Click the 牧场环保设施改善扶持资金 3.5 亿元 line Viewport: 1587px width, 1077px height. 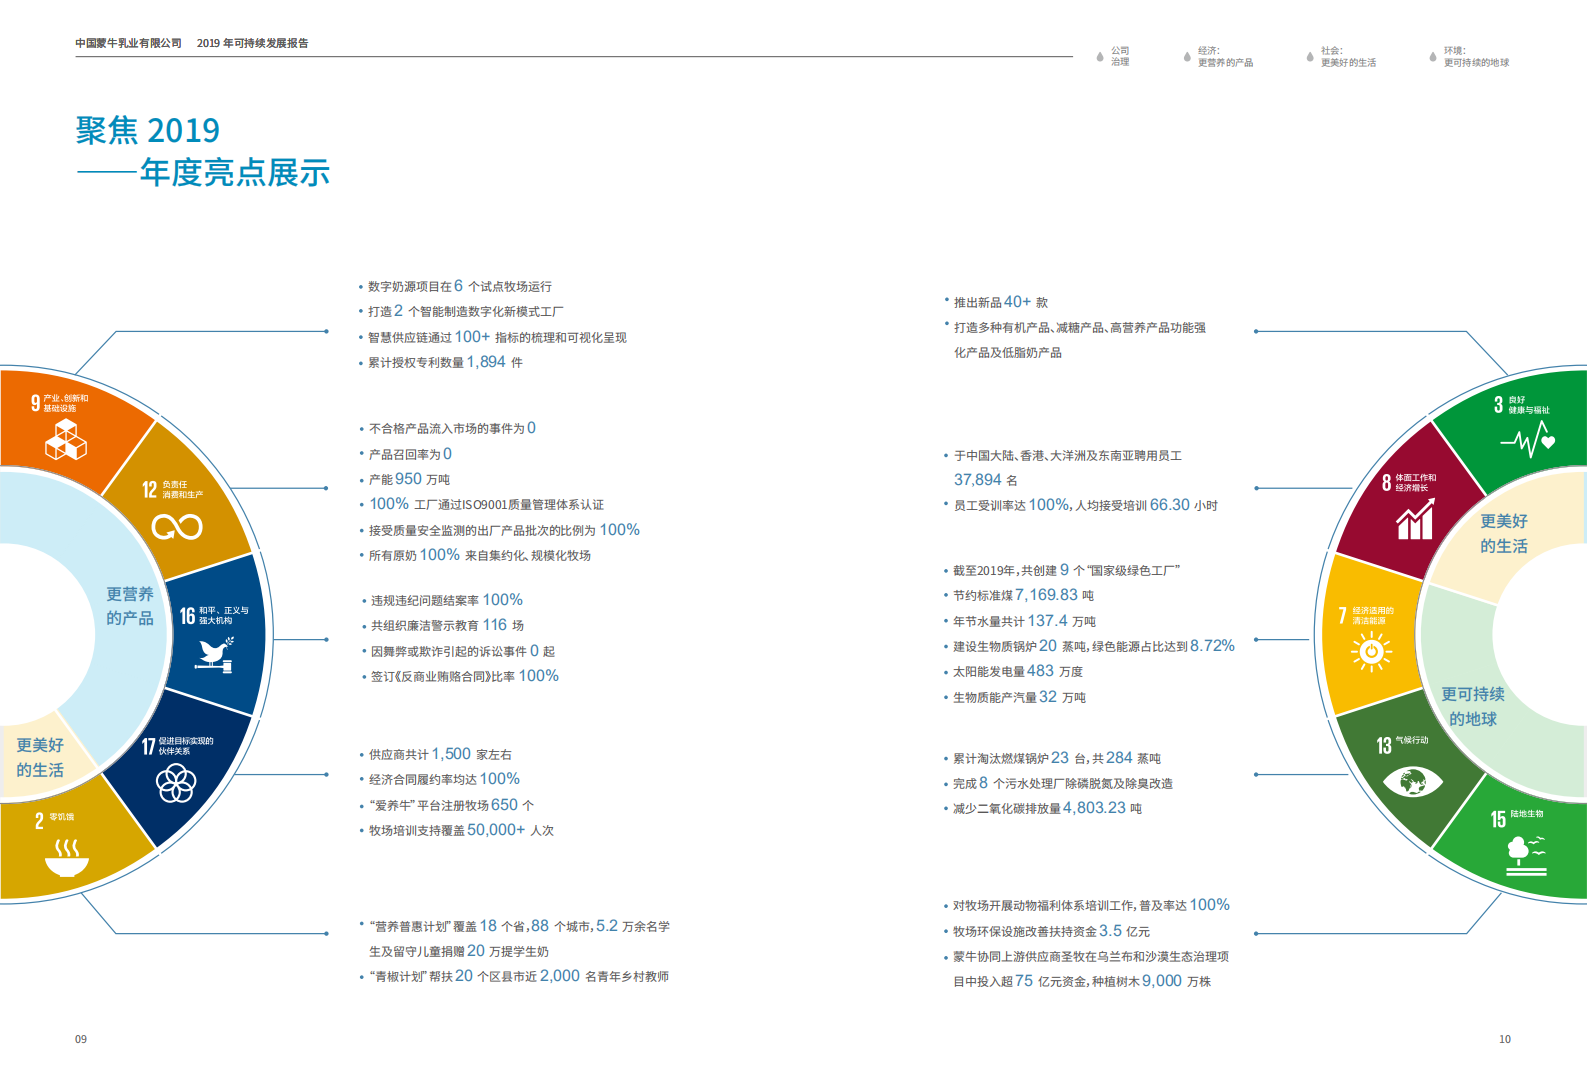pos(1051,931)
